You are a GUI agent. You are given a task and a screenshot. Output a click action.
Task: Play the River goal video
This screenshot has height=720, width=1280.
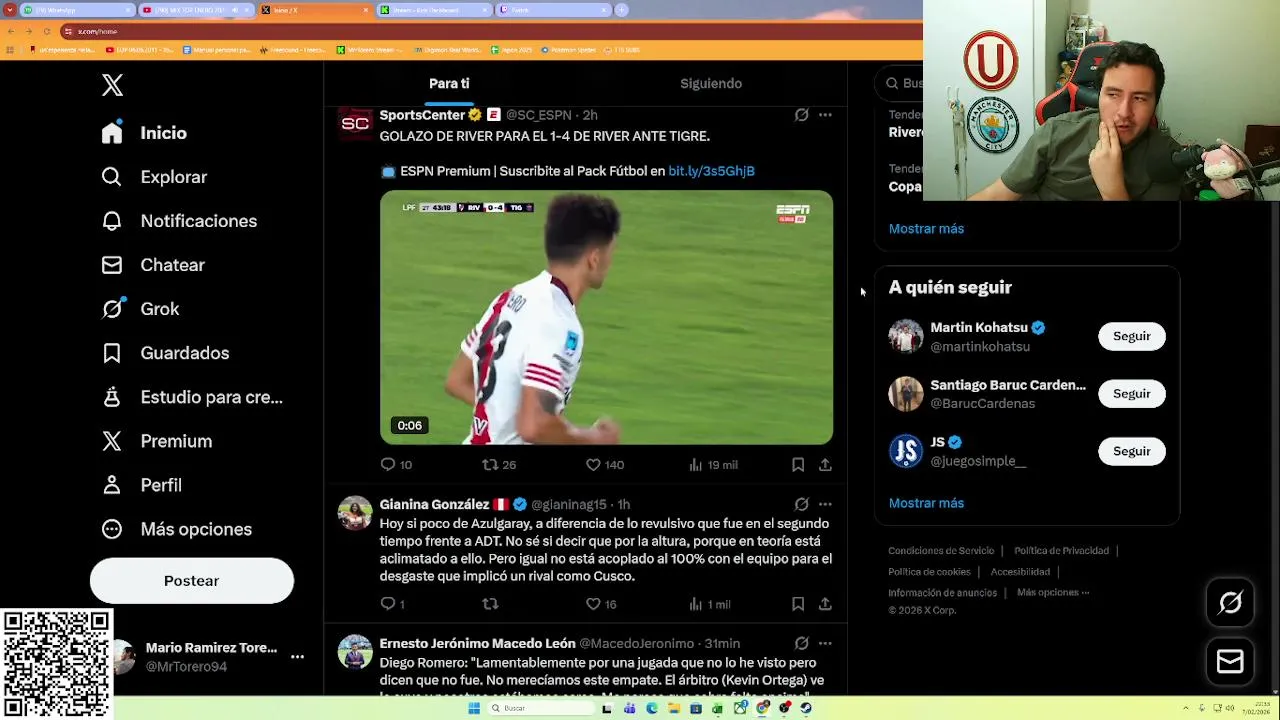pyautogui.click(x=606, y=317)
